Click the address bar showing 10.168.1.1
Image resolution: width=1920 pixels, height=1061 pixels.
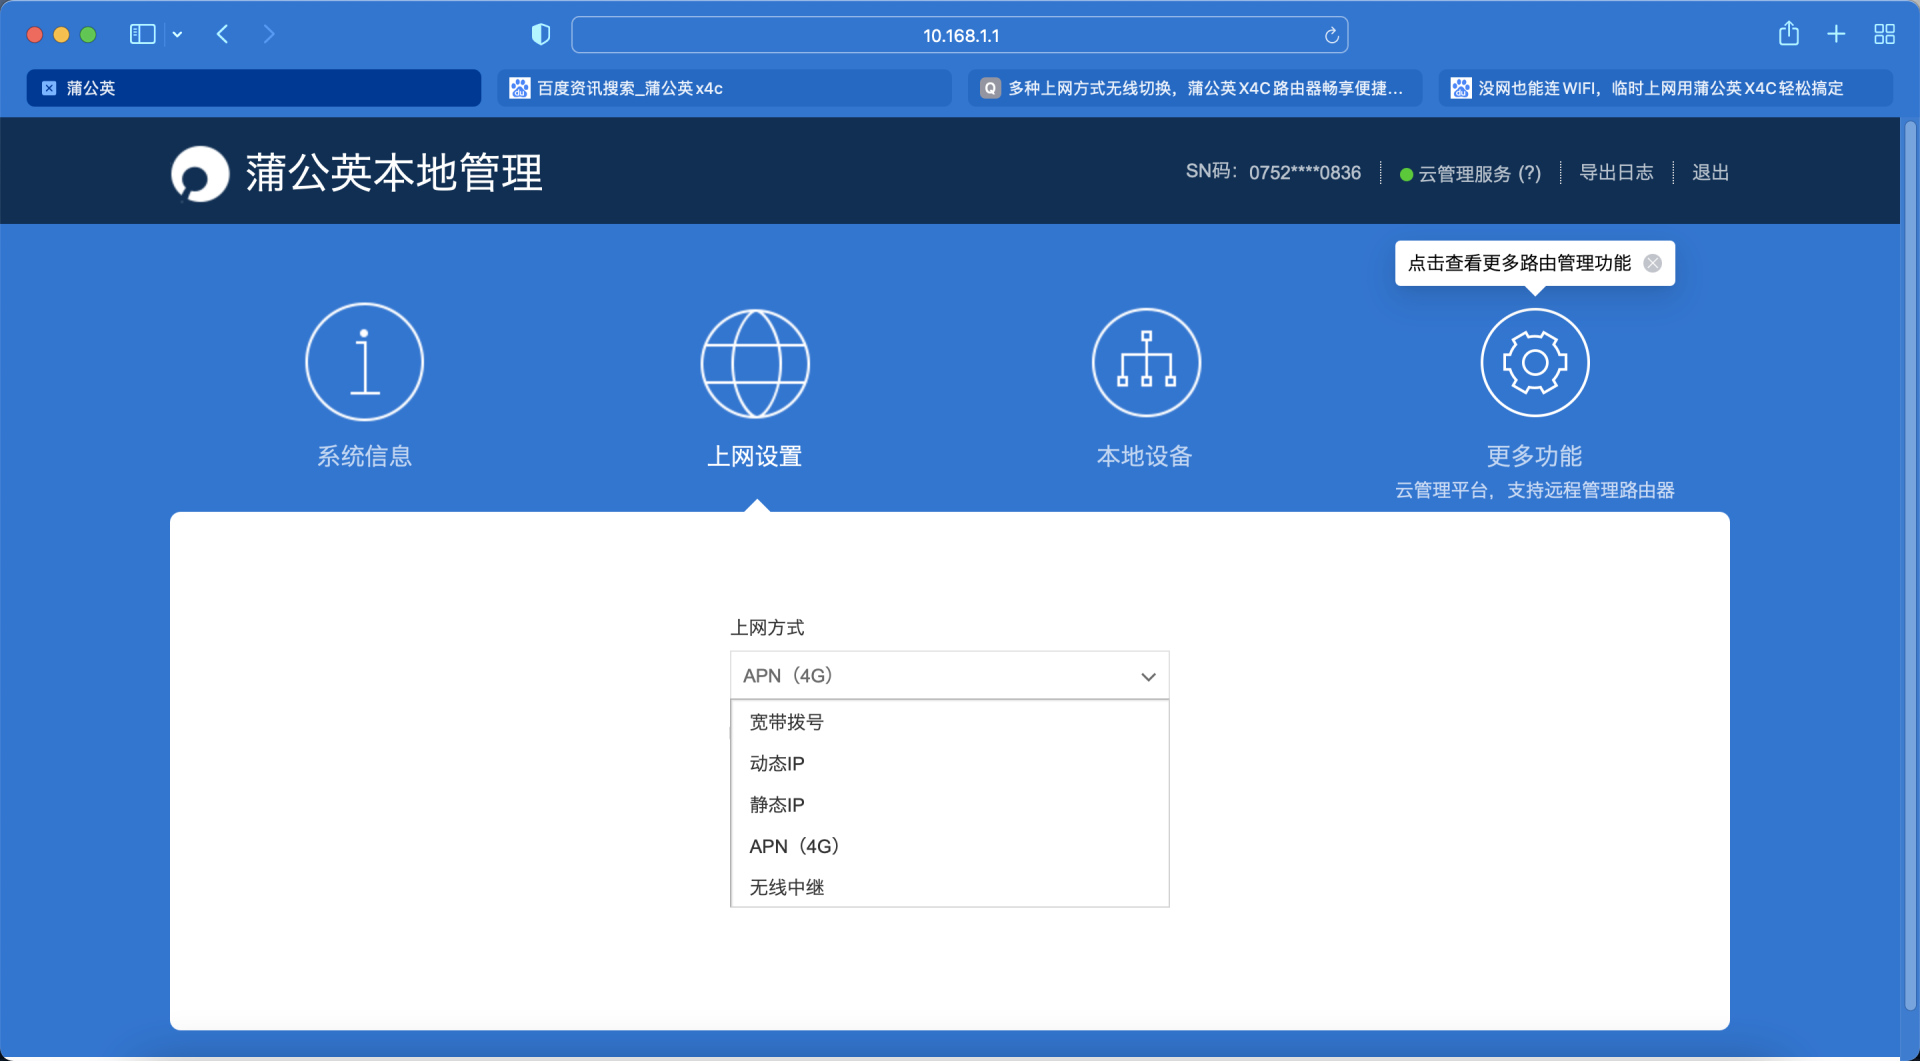[x=960, y=35]
